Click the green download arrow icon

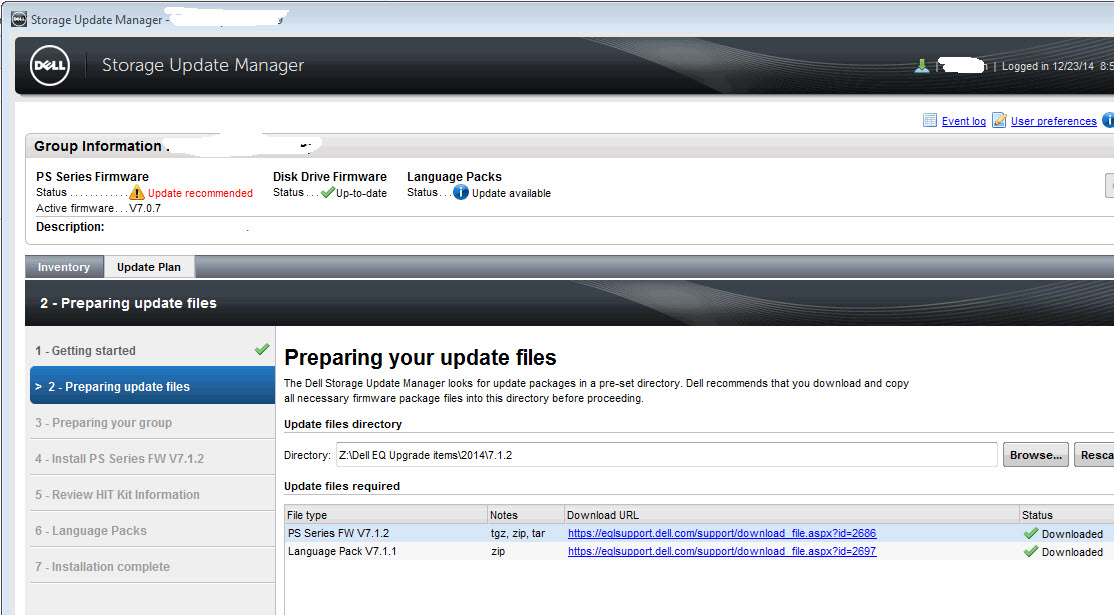click(921, 66)
